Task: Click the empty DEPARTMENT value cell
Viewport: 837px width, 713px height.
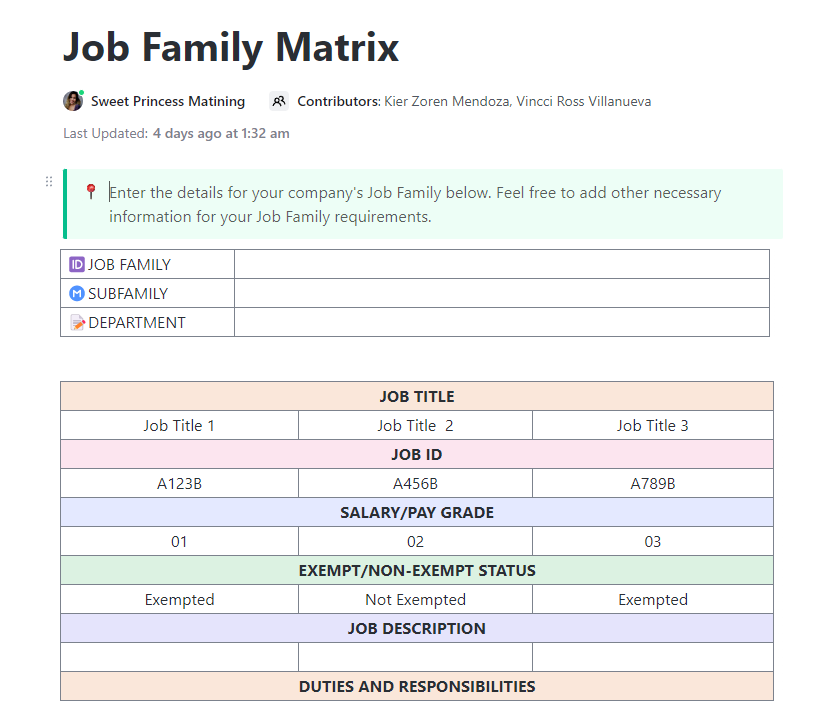Action: point(501,323)
